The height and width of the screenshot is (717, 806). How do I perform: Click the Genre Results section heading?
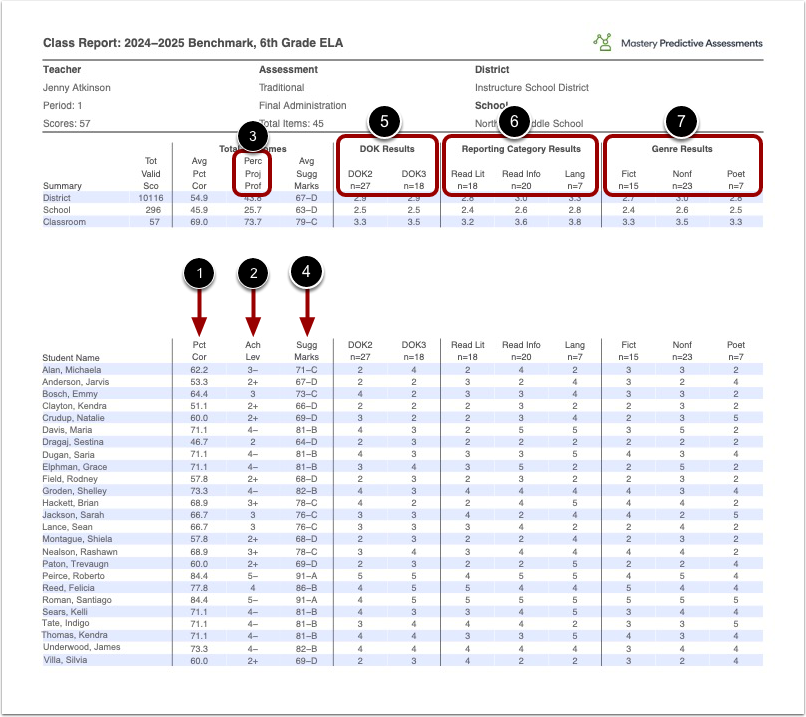(682, 149)
